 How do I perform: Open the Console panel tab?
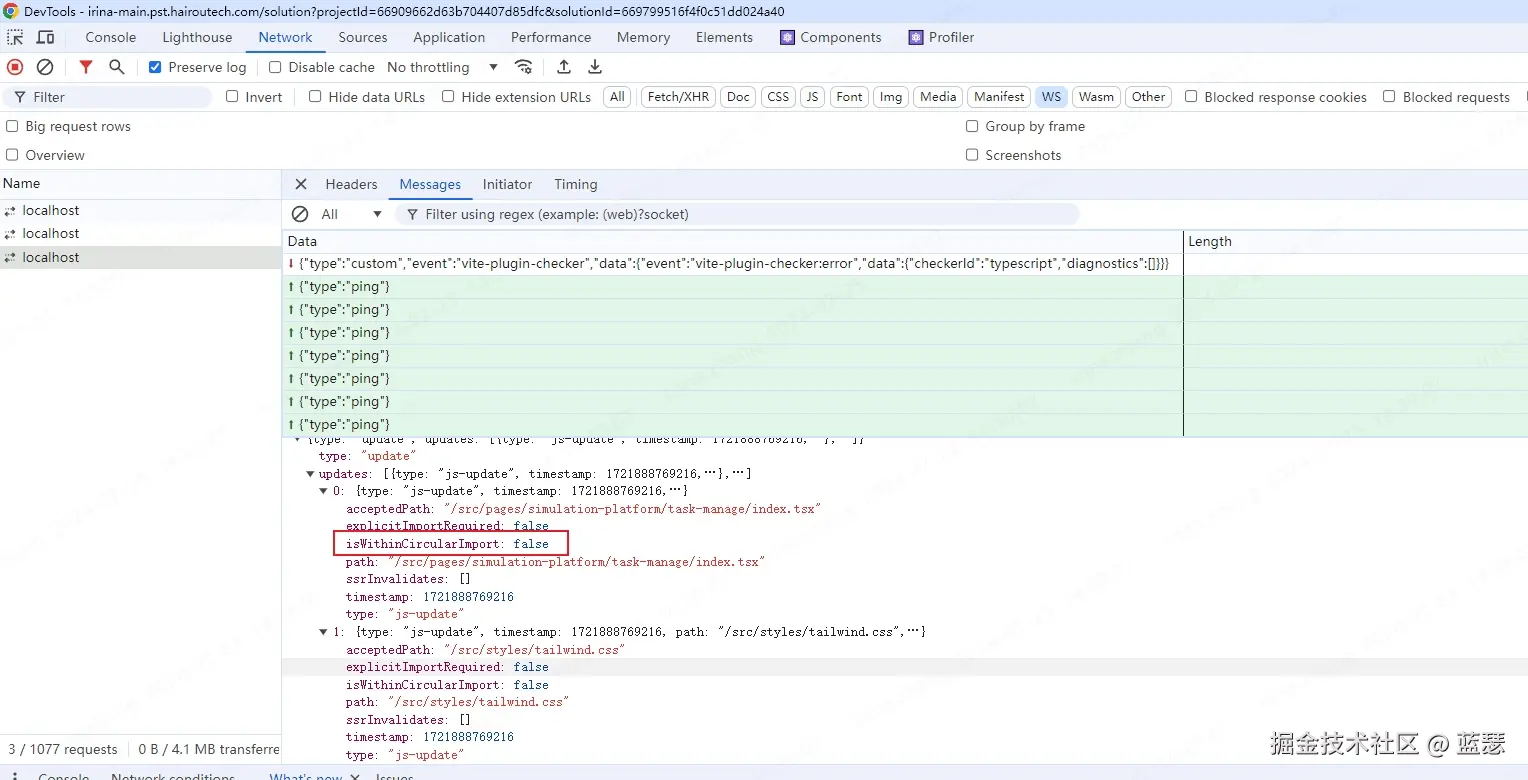[x=110, y=37]
